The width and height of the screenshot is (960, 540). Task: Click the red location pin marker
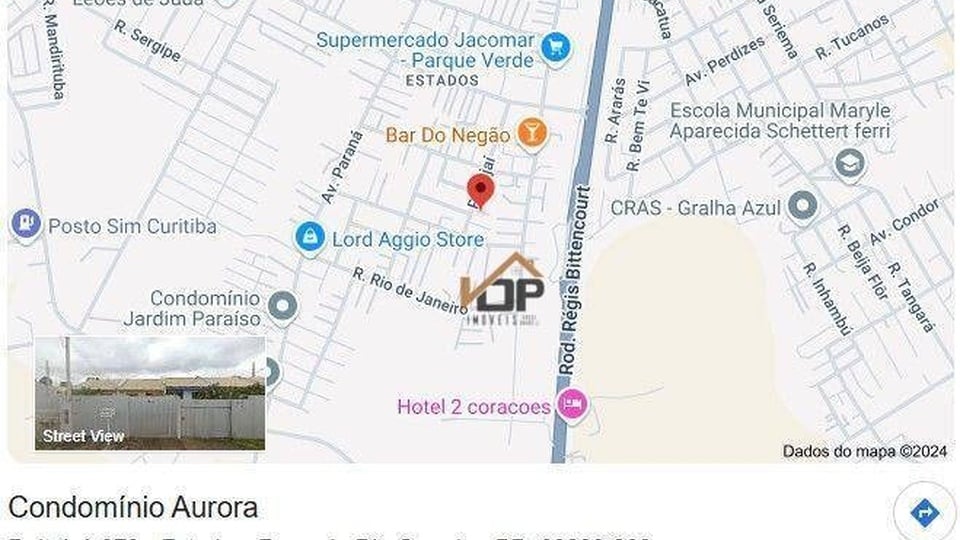481,190
